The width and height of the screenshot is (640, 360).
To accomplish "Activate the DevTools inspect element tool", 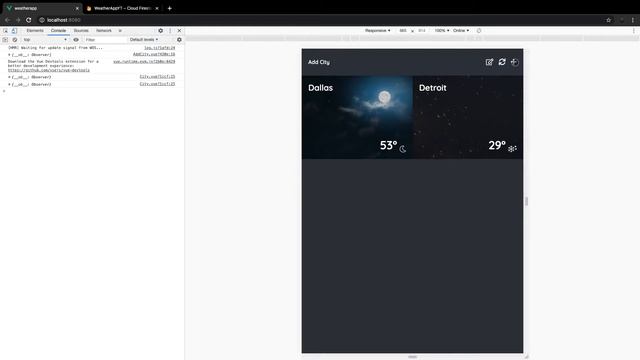I will (x=5, y=31).
